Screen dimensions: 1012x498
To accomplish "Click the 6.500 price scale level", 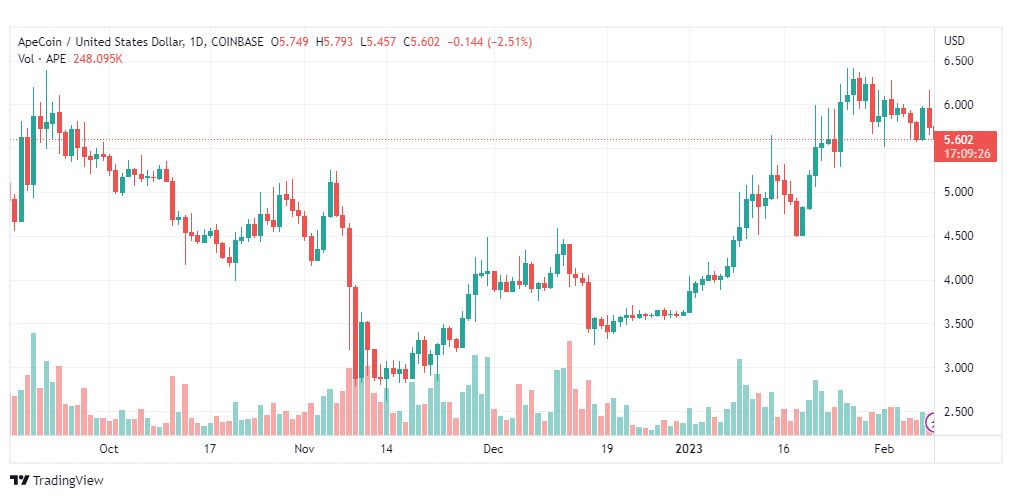I will coord(958,61).
